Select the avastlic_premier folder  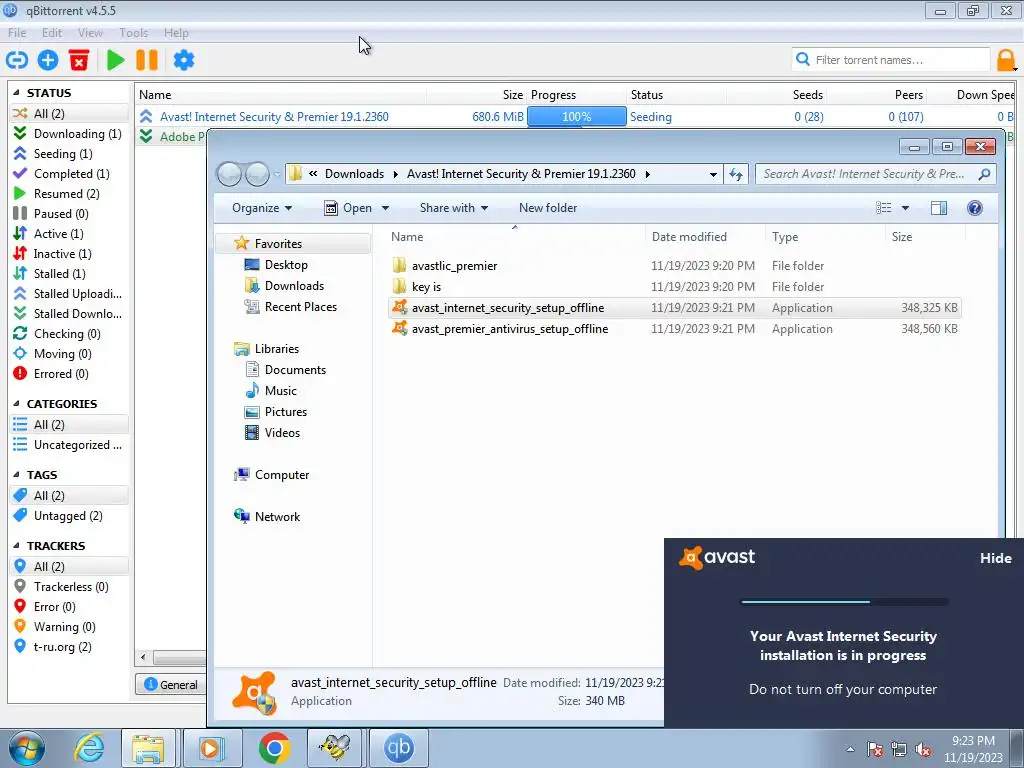click(x=454, y=266)
